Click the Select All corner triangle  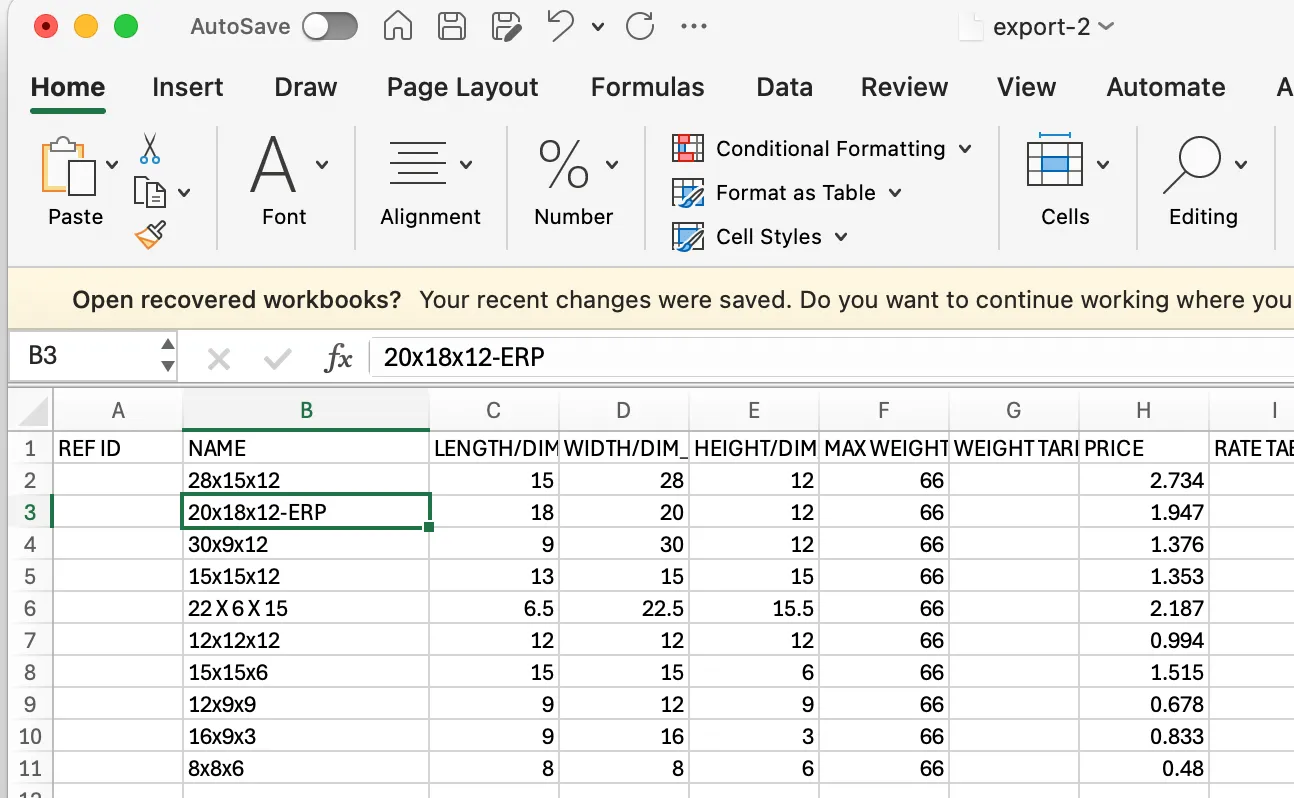(x=33, y=410)
